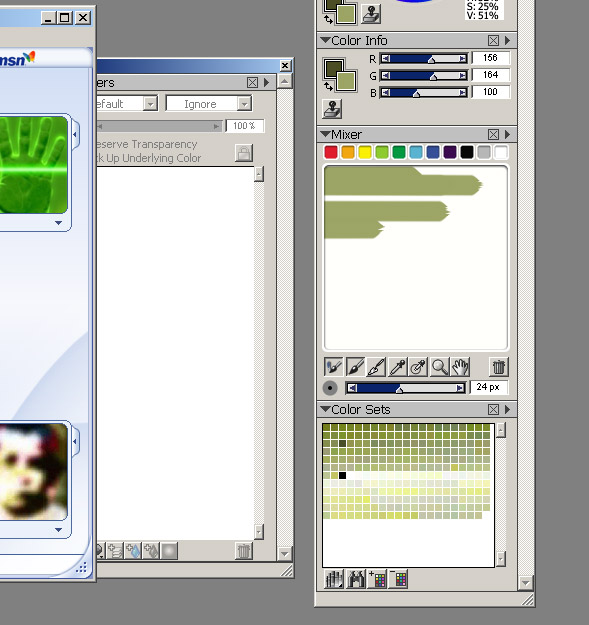This screenshot has height=625, width=589.
Task: Pick the red color well in the Mixer
Action: pos(331,152)
